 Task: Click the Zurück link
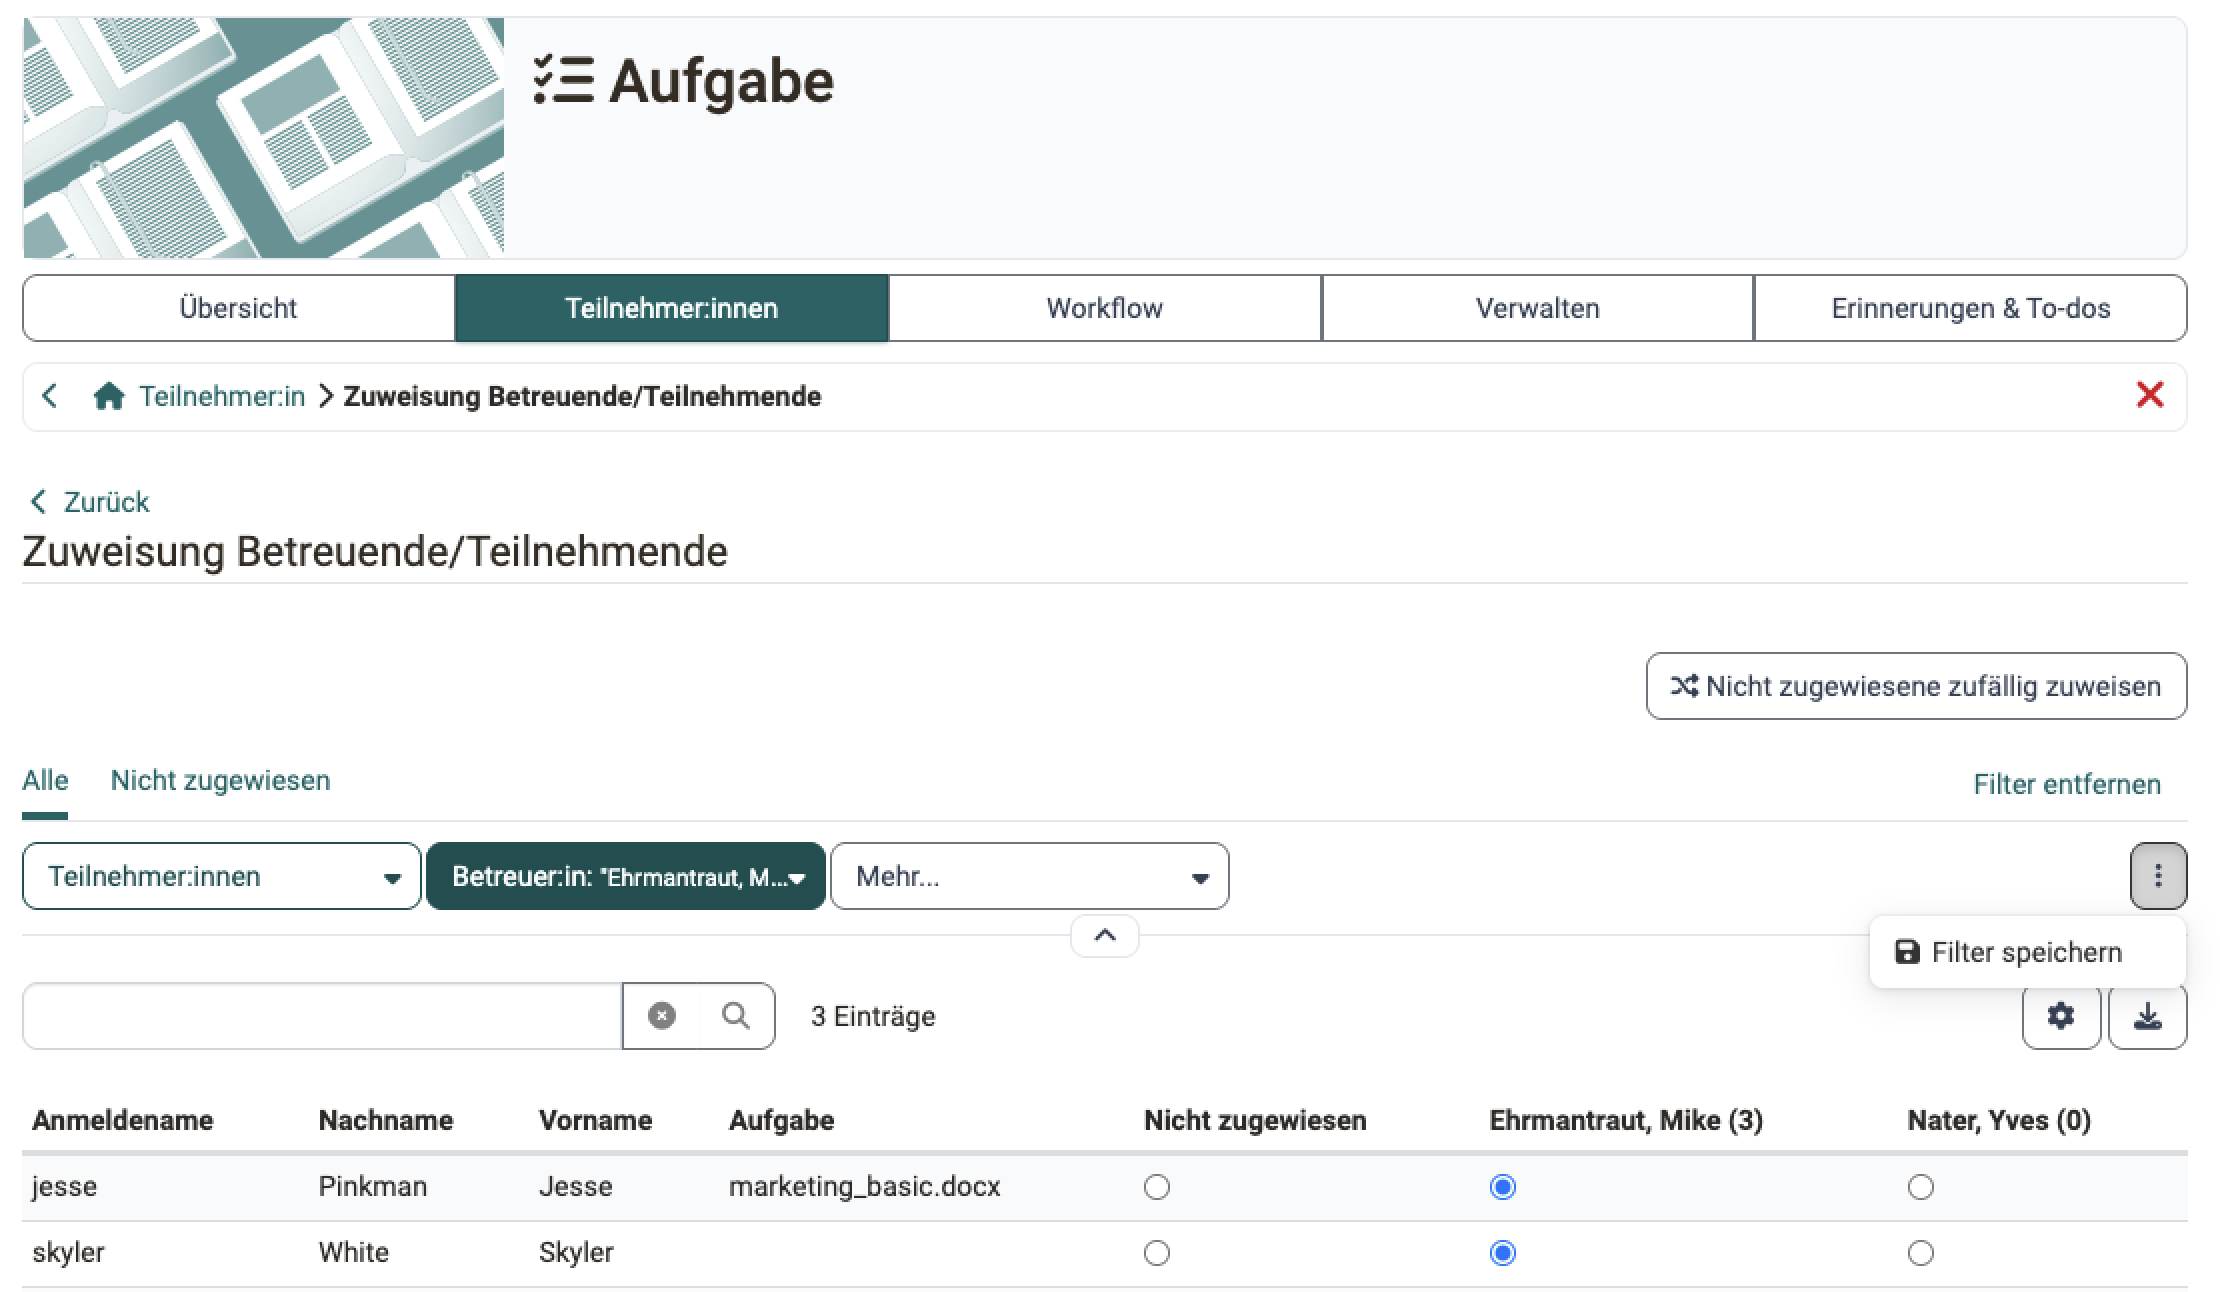(90, 502)
